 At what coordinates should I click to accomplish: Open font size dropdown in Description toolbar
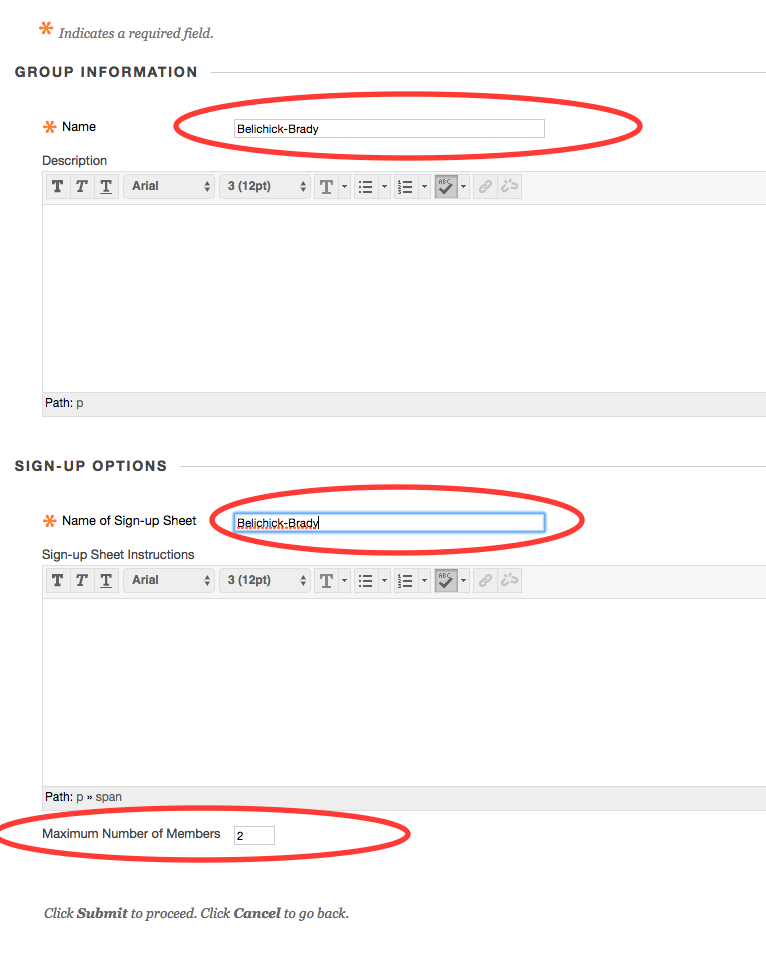tap(265, 186)
